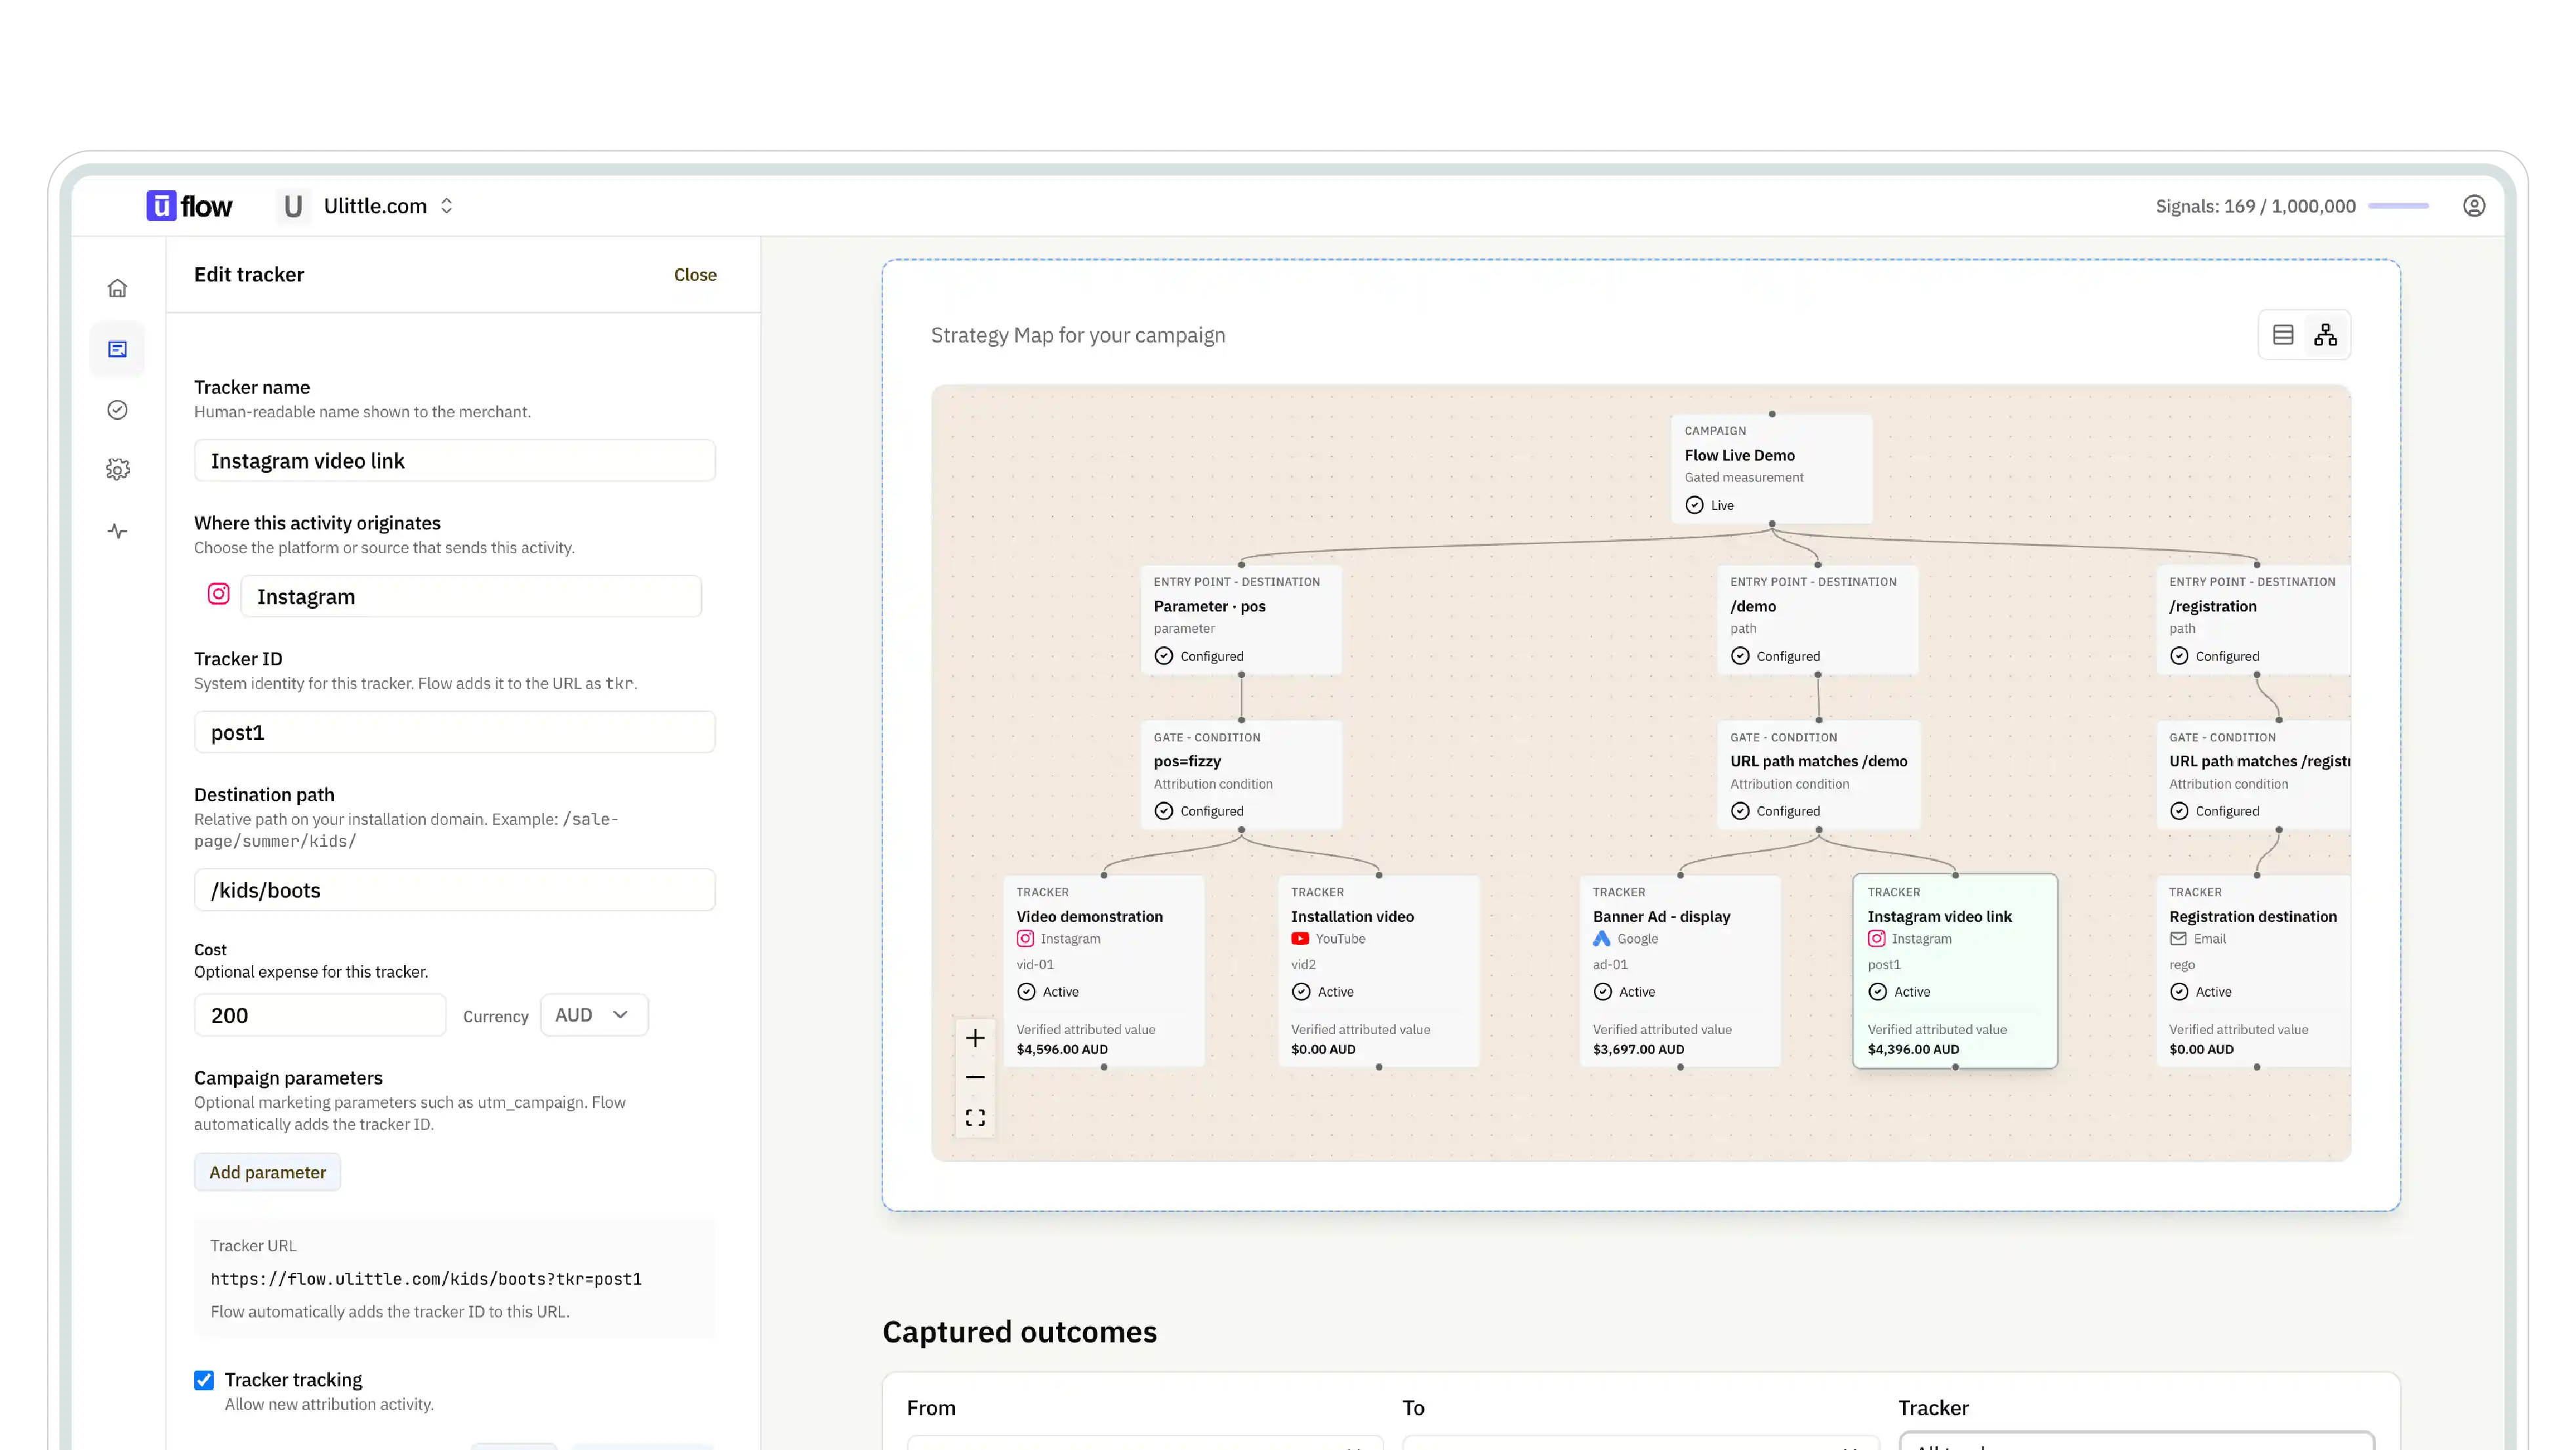Click the Tracker ID field post1
The image size is (2576, 1450).
pyautogui.click(x=455, y=733)
